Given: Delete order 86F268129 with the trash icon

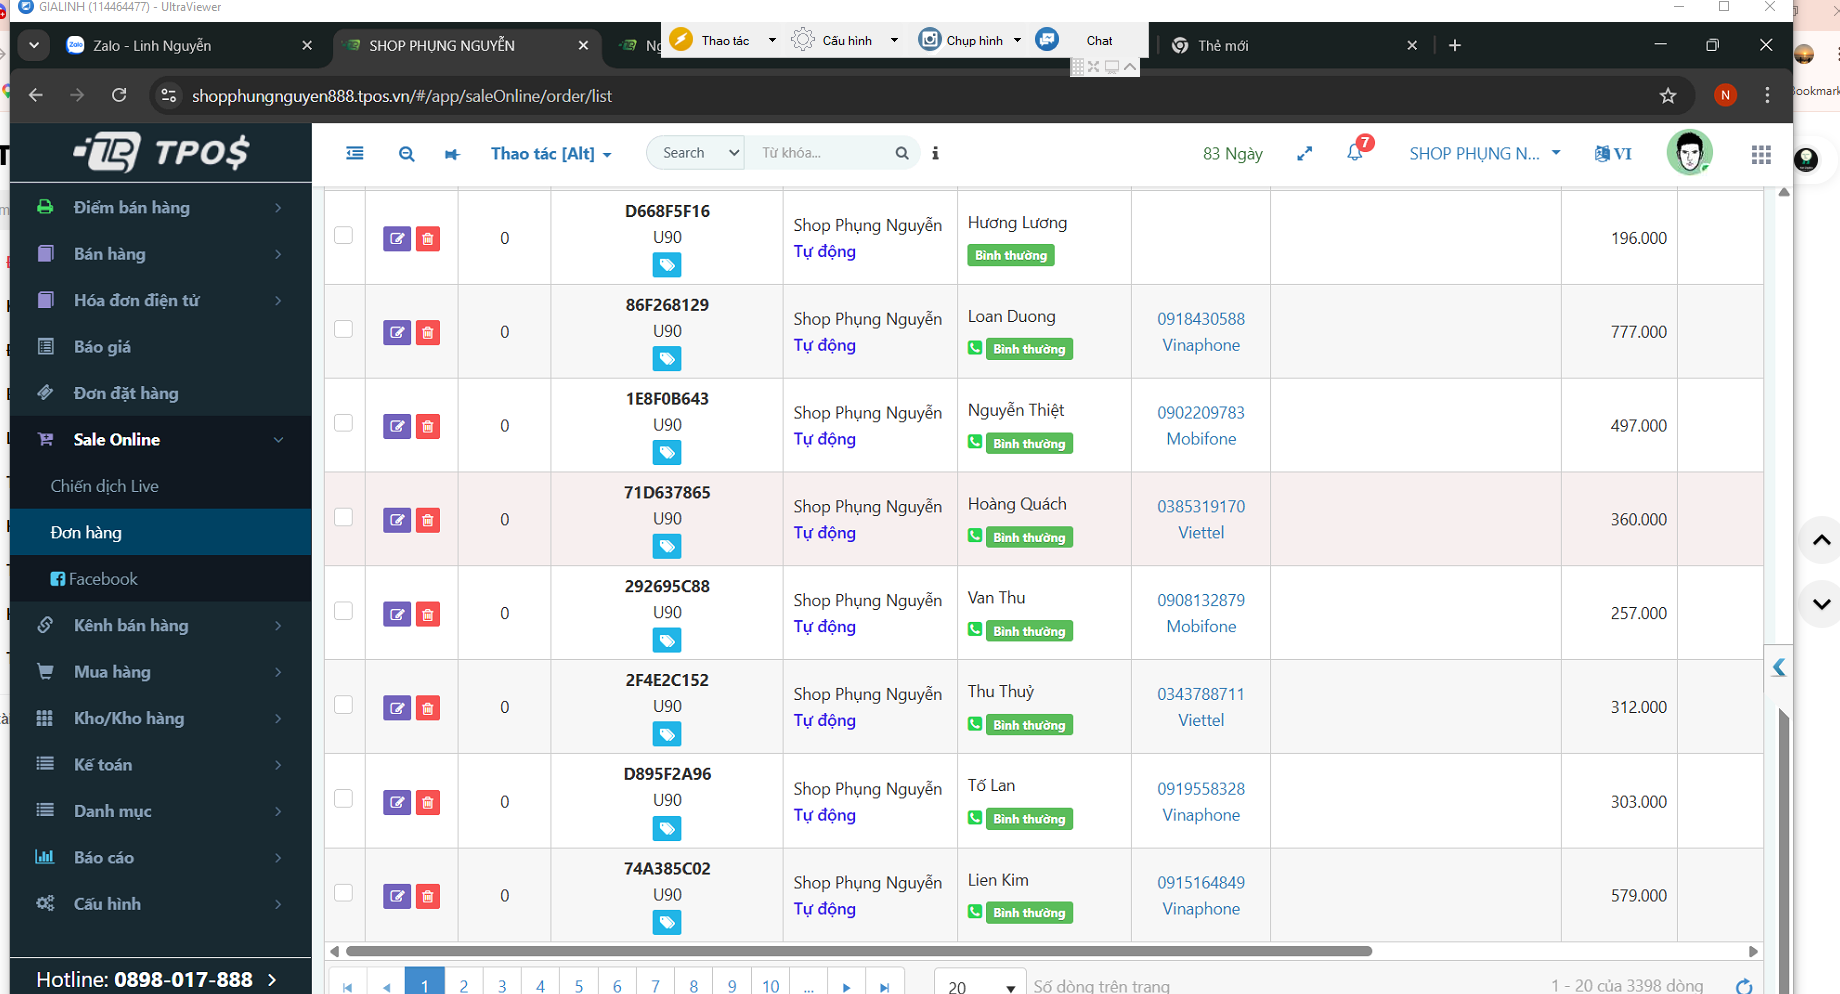Looking at the screenshot, I should (428, 333).
